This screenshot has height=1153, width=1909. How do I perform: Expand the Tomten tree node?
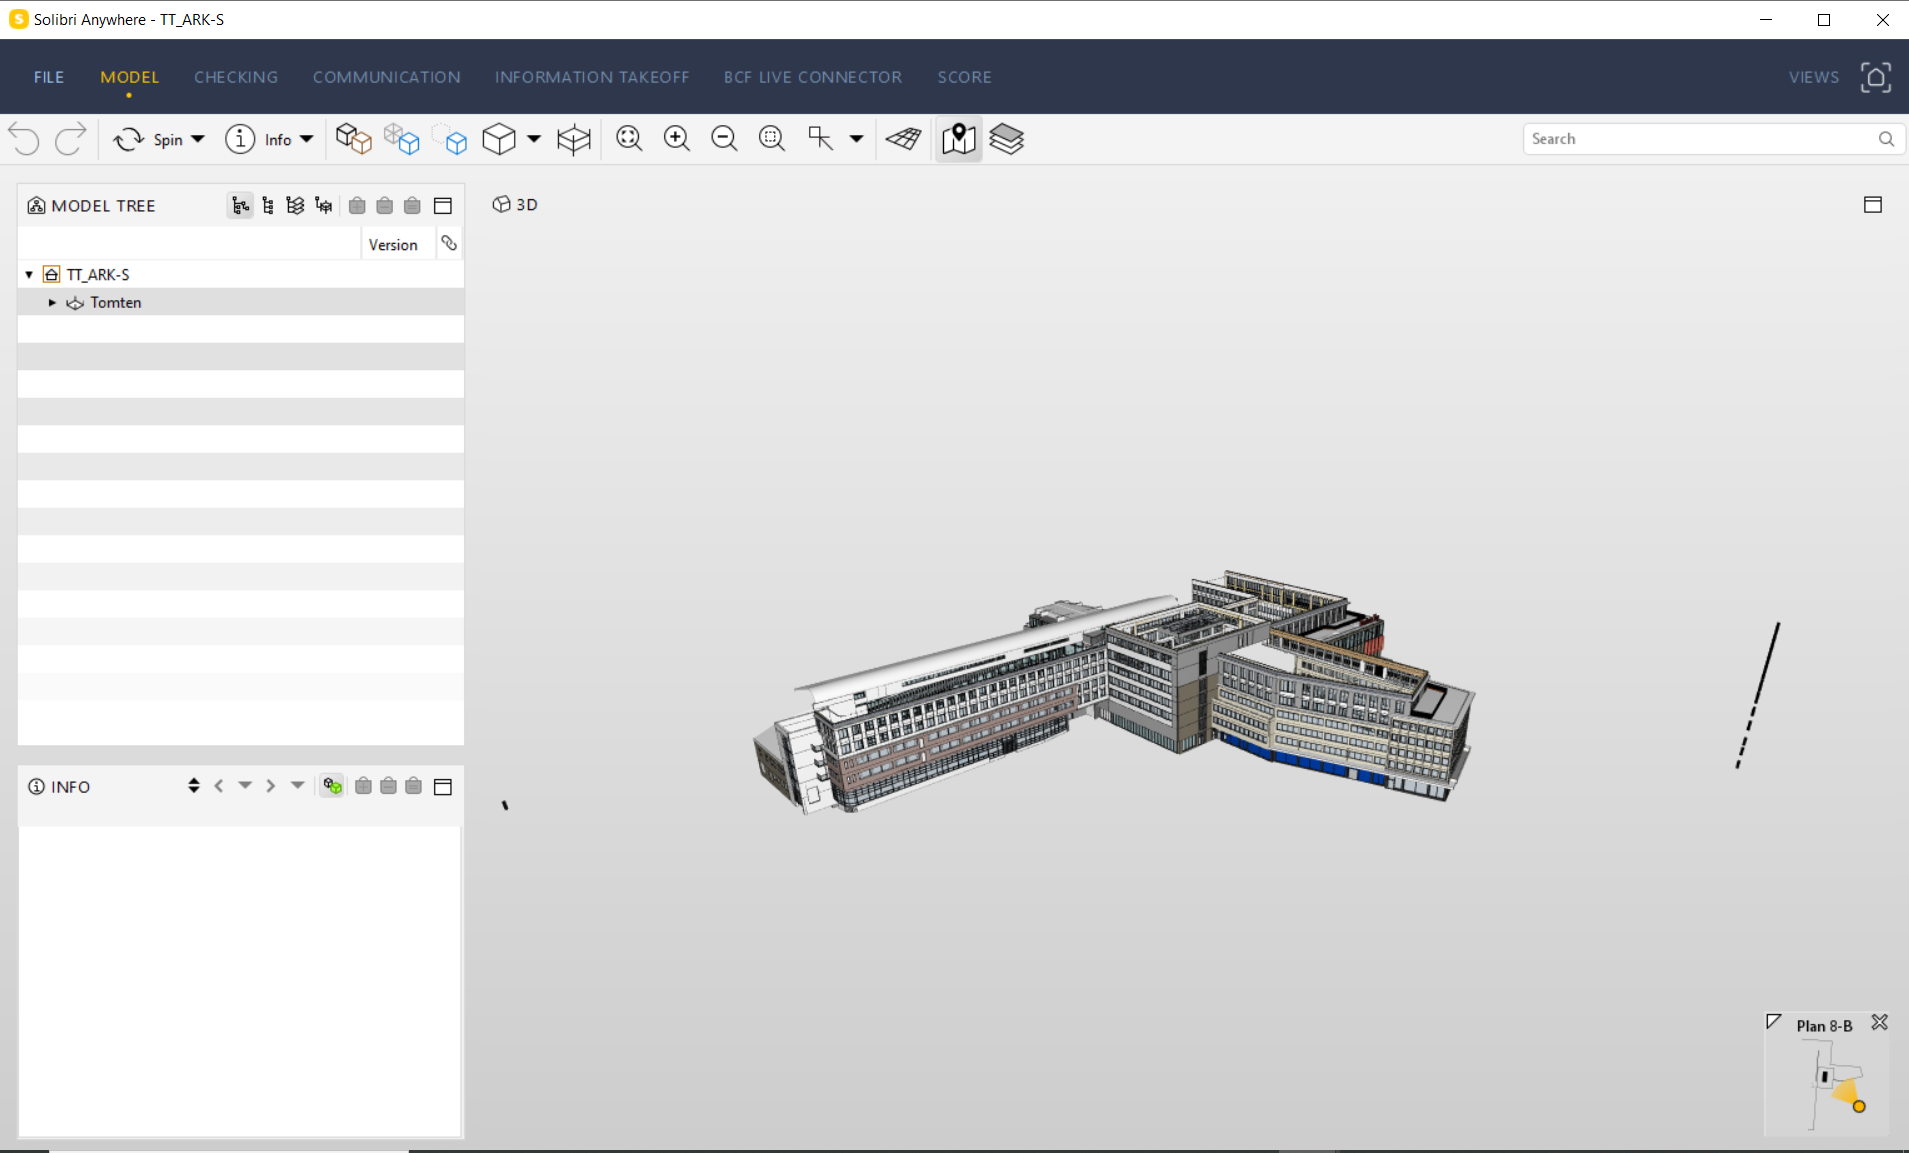click(x=52, y=302)
